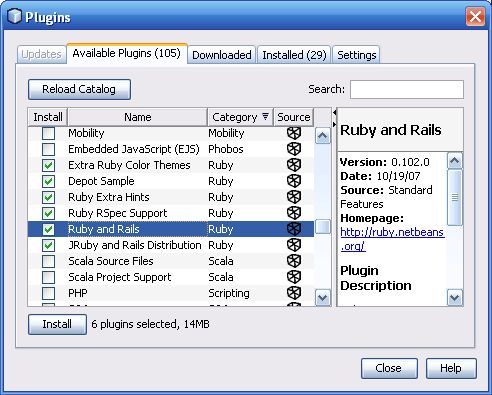
Task: Click the plugin list scroll-down arrow
Action: pos(322,297)
